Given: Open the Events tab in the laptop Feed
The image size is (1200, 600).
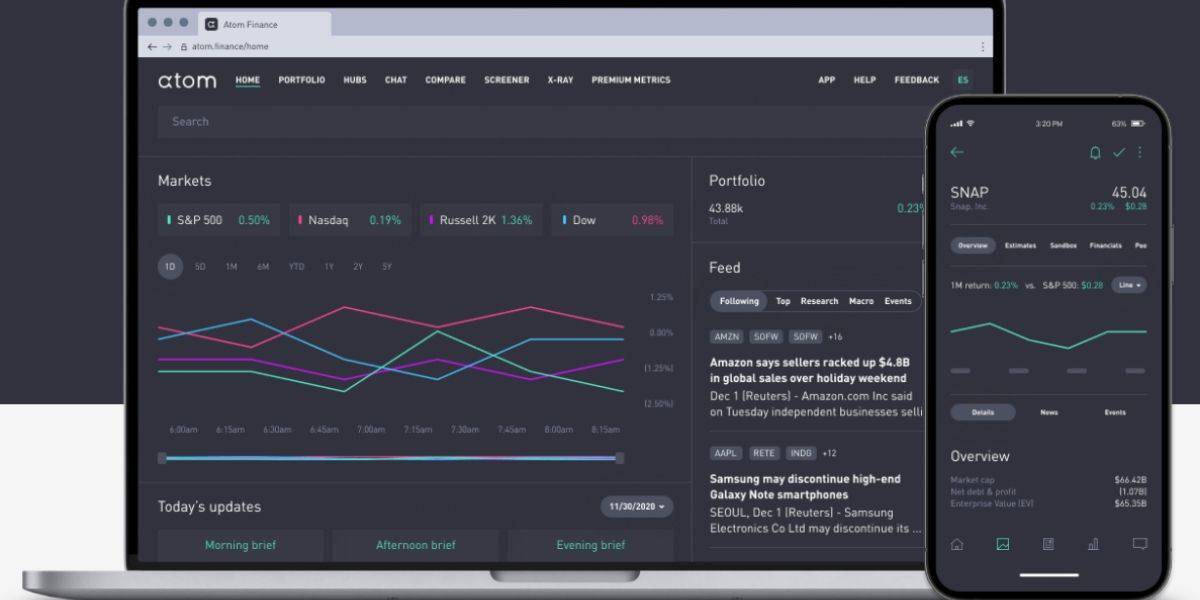Looking at the screenshot, I should click(x=898, y=301).
